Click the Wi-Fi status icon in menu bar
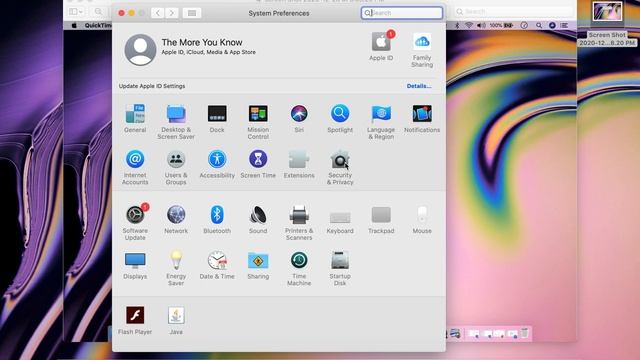This screenshot has width=640, height=360. click(x=469, y=25)
